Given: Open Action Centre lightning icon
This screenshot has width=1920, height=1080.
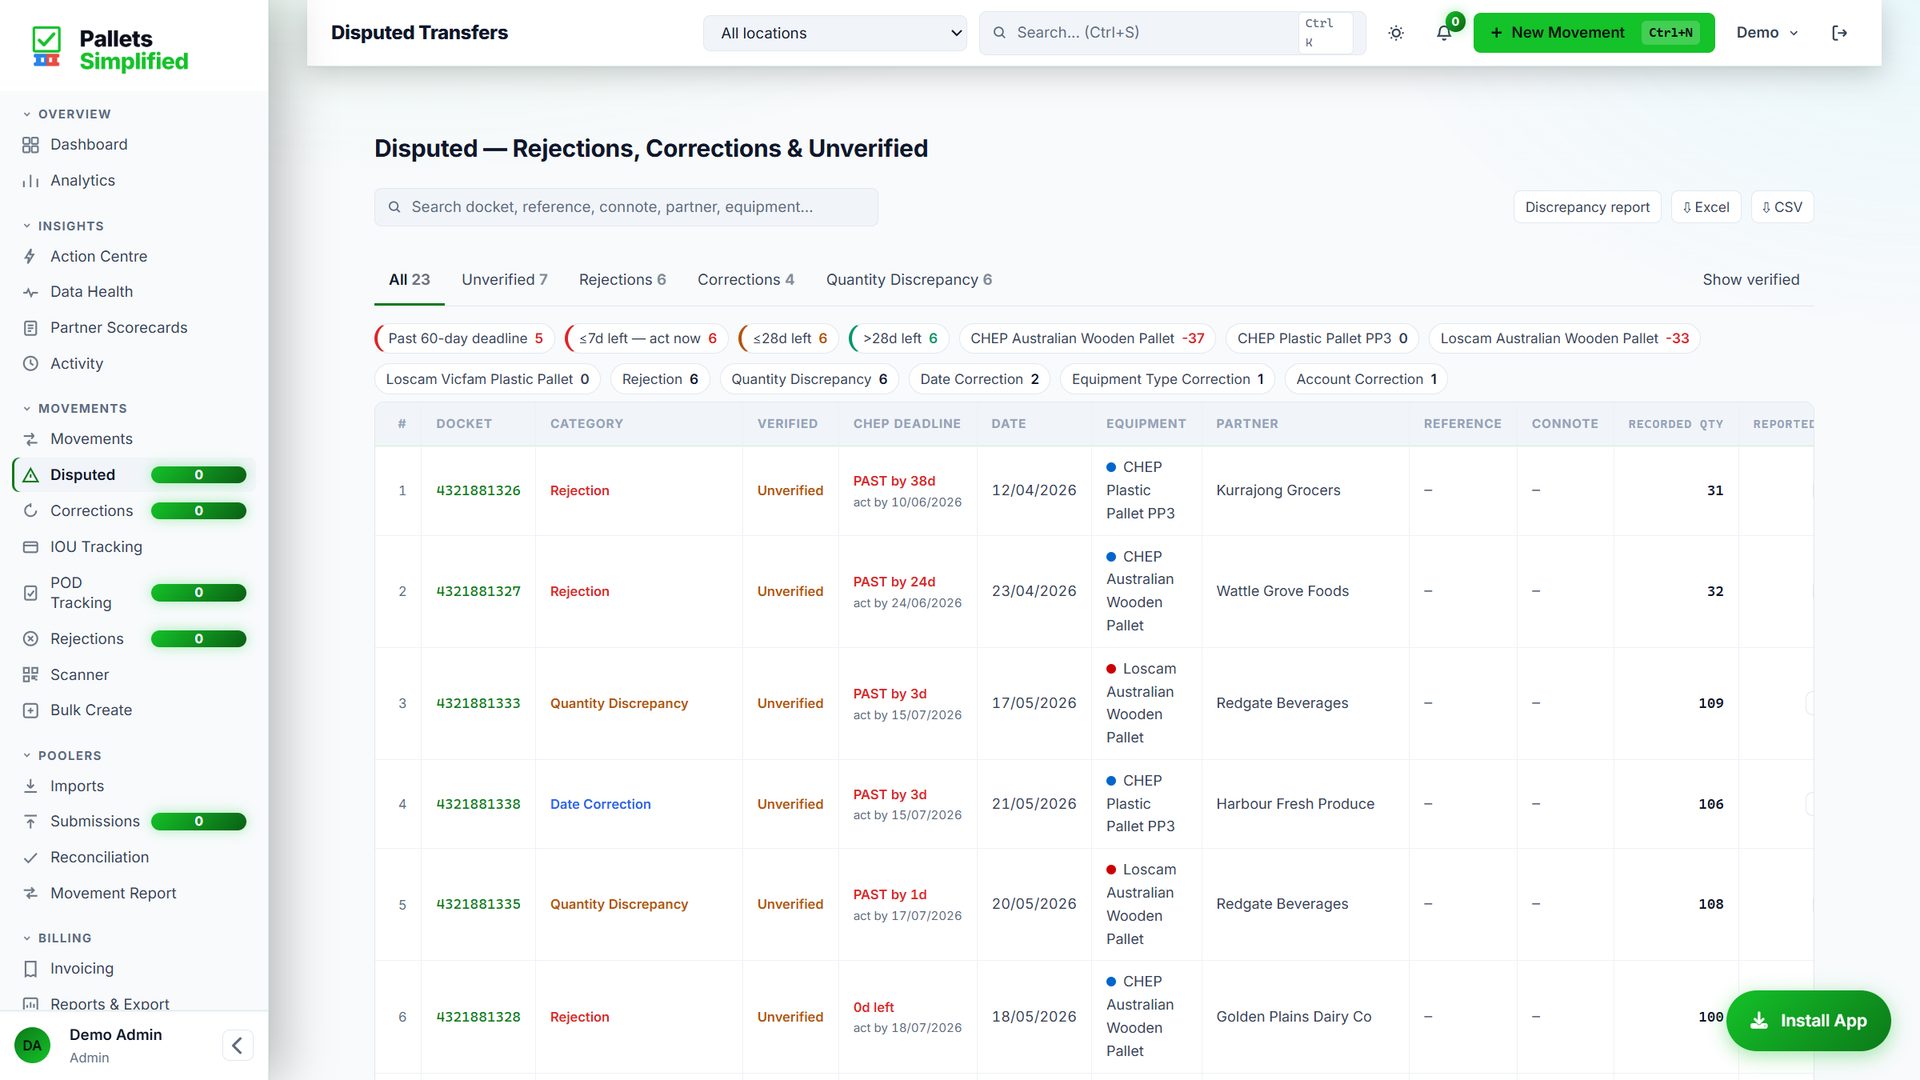Looking at the screenshot, I should click(x=30, y=257).
